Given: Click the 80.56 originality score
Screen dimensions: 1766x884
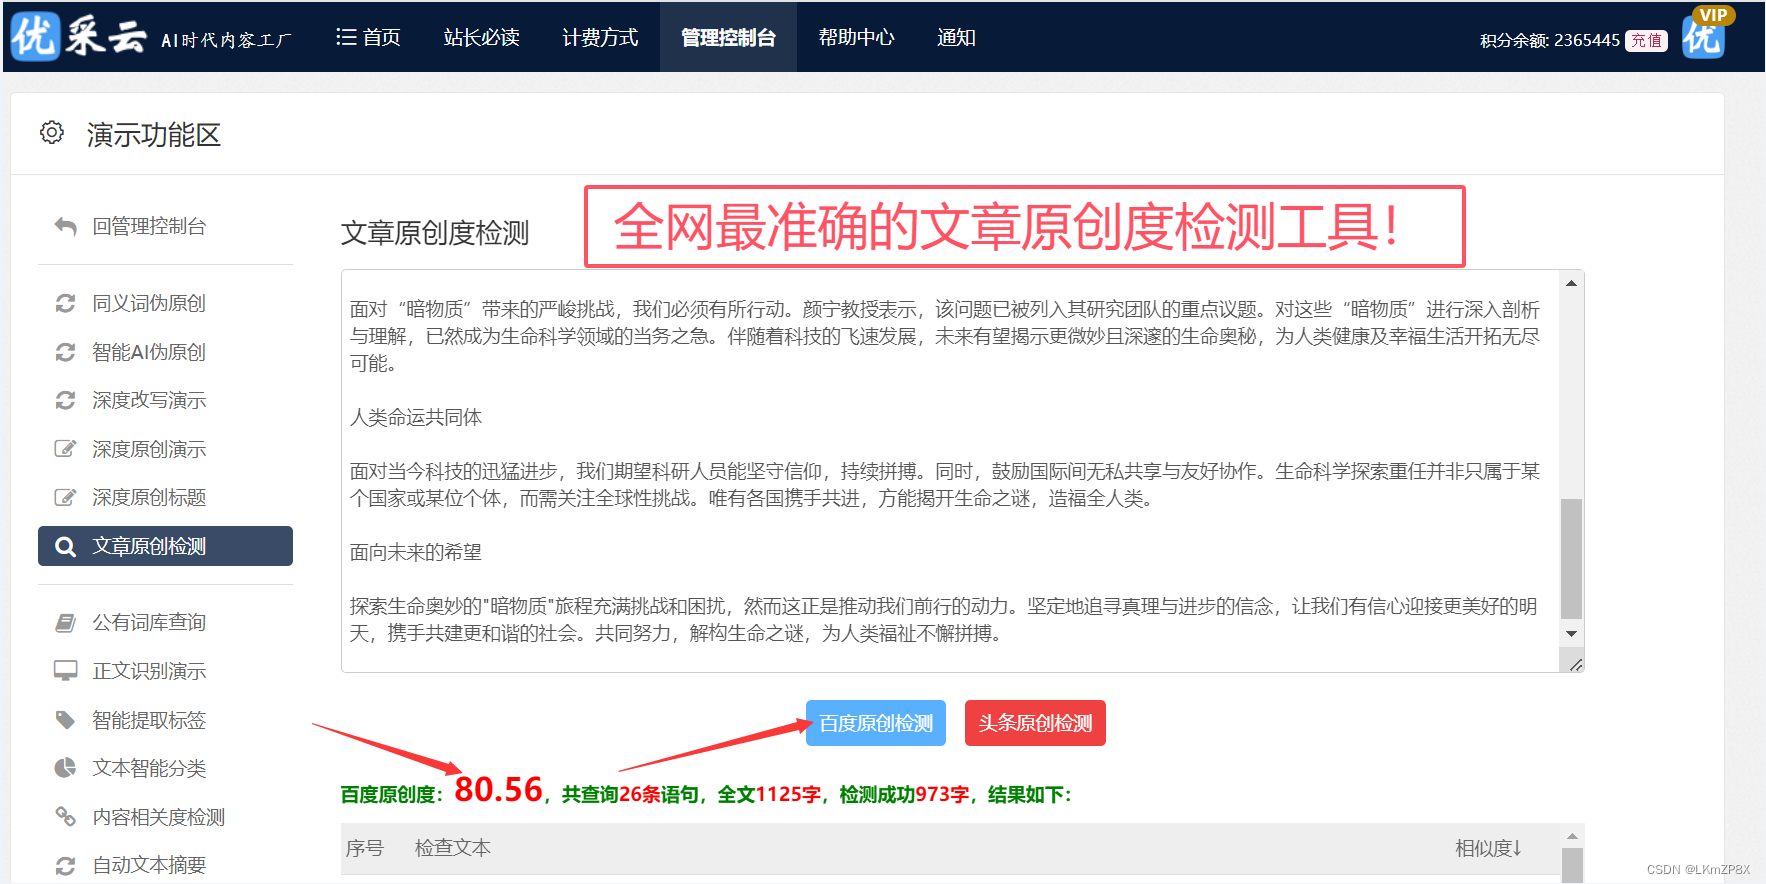Looking at the screenshot, I should (x=498, y=789).
